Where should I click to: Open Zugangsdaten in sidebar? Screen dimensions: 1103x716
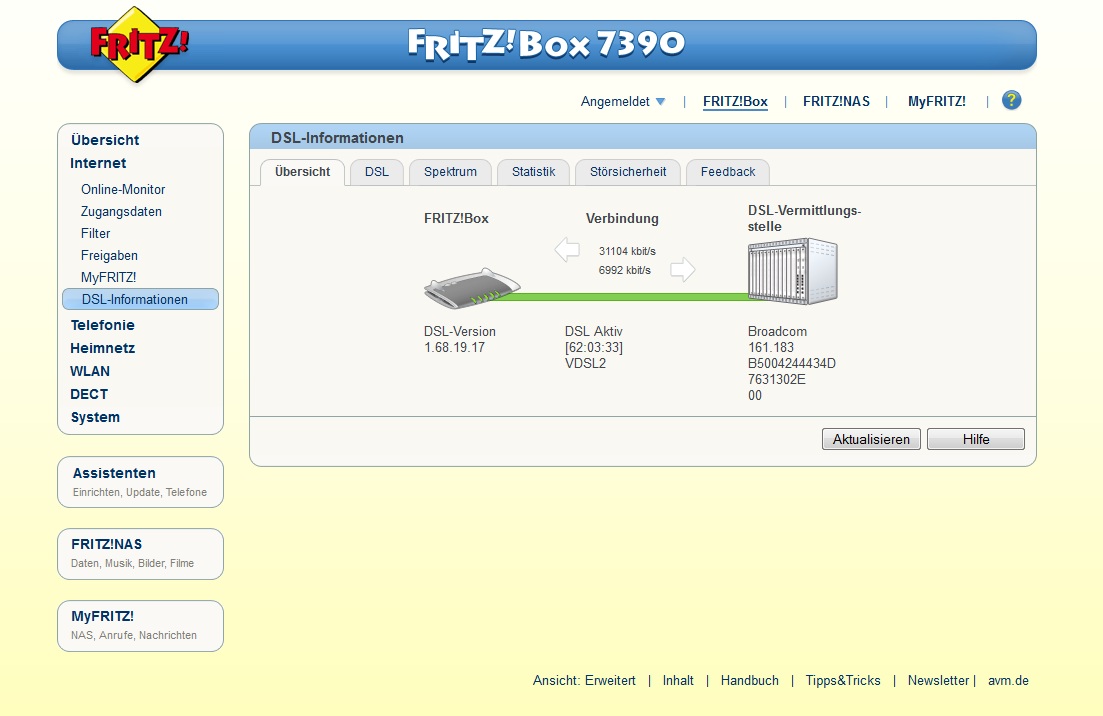[x=121, y=212]
